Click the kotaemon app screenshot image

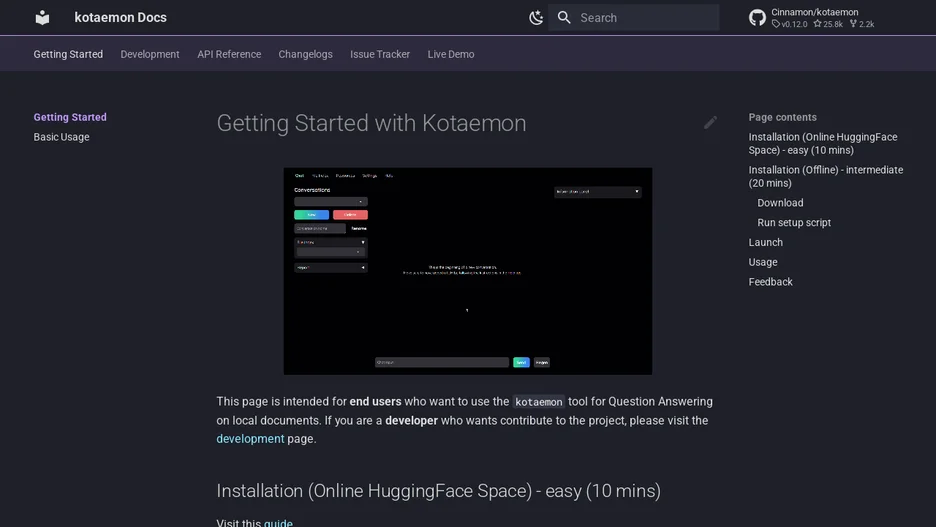tap(467, 271)
